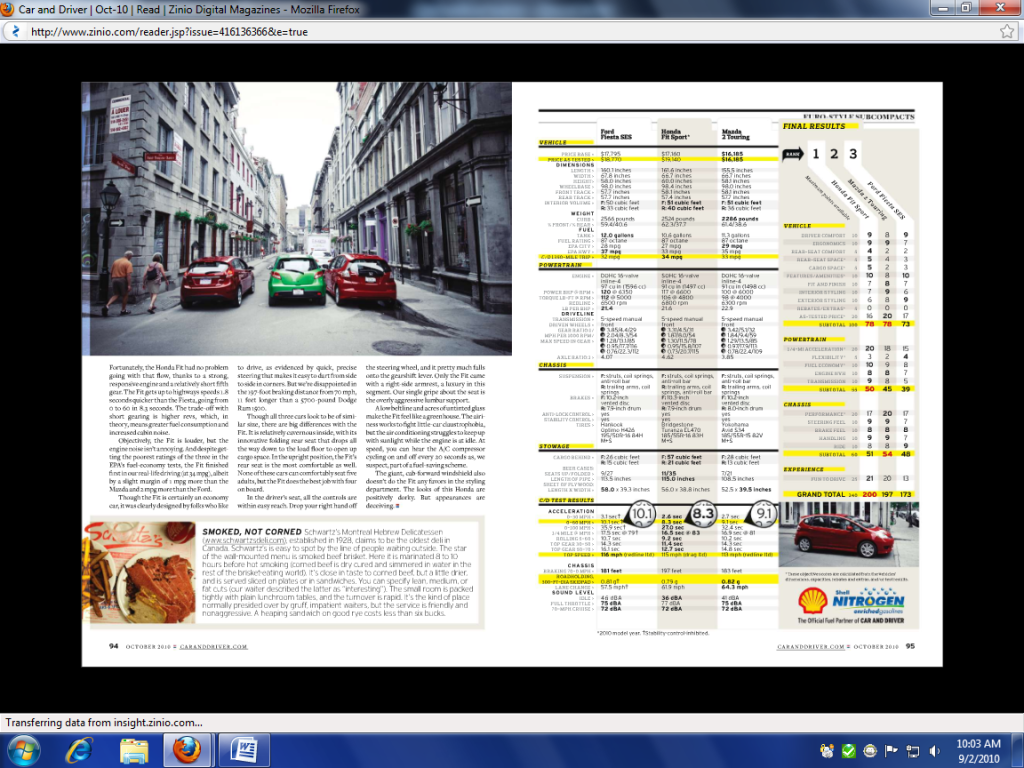Click rank number 3 in final results
This screenshot has width=1024, height=768.
coord(853,154)
